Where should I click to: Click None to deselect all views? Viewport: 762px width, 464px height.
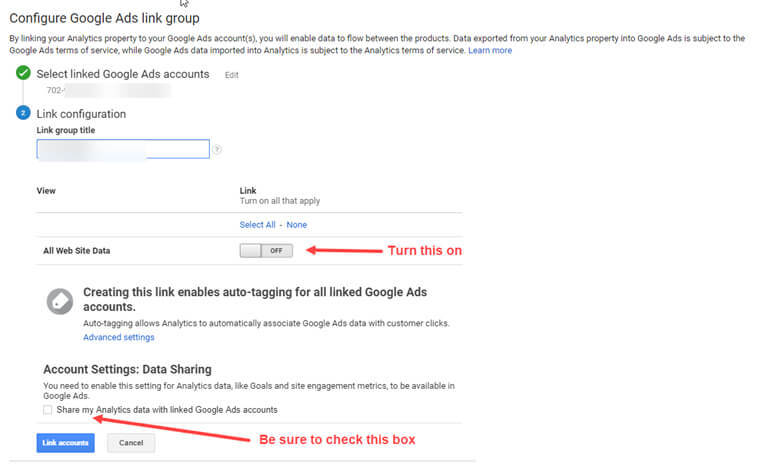tap(296, 225)
